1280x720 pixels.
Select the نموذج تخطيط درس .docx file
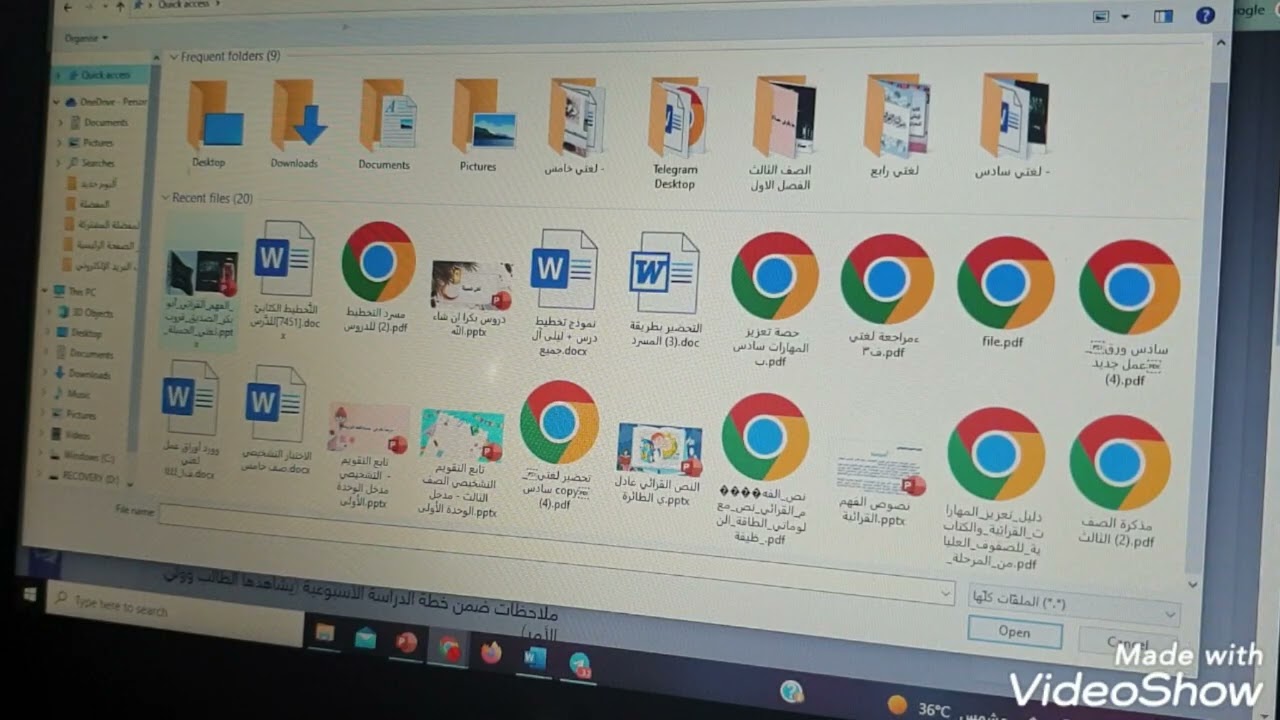[x=563, y=292]
